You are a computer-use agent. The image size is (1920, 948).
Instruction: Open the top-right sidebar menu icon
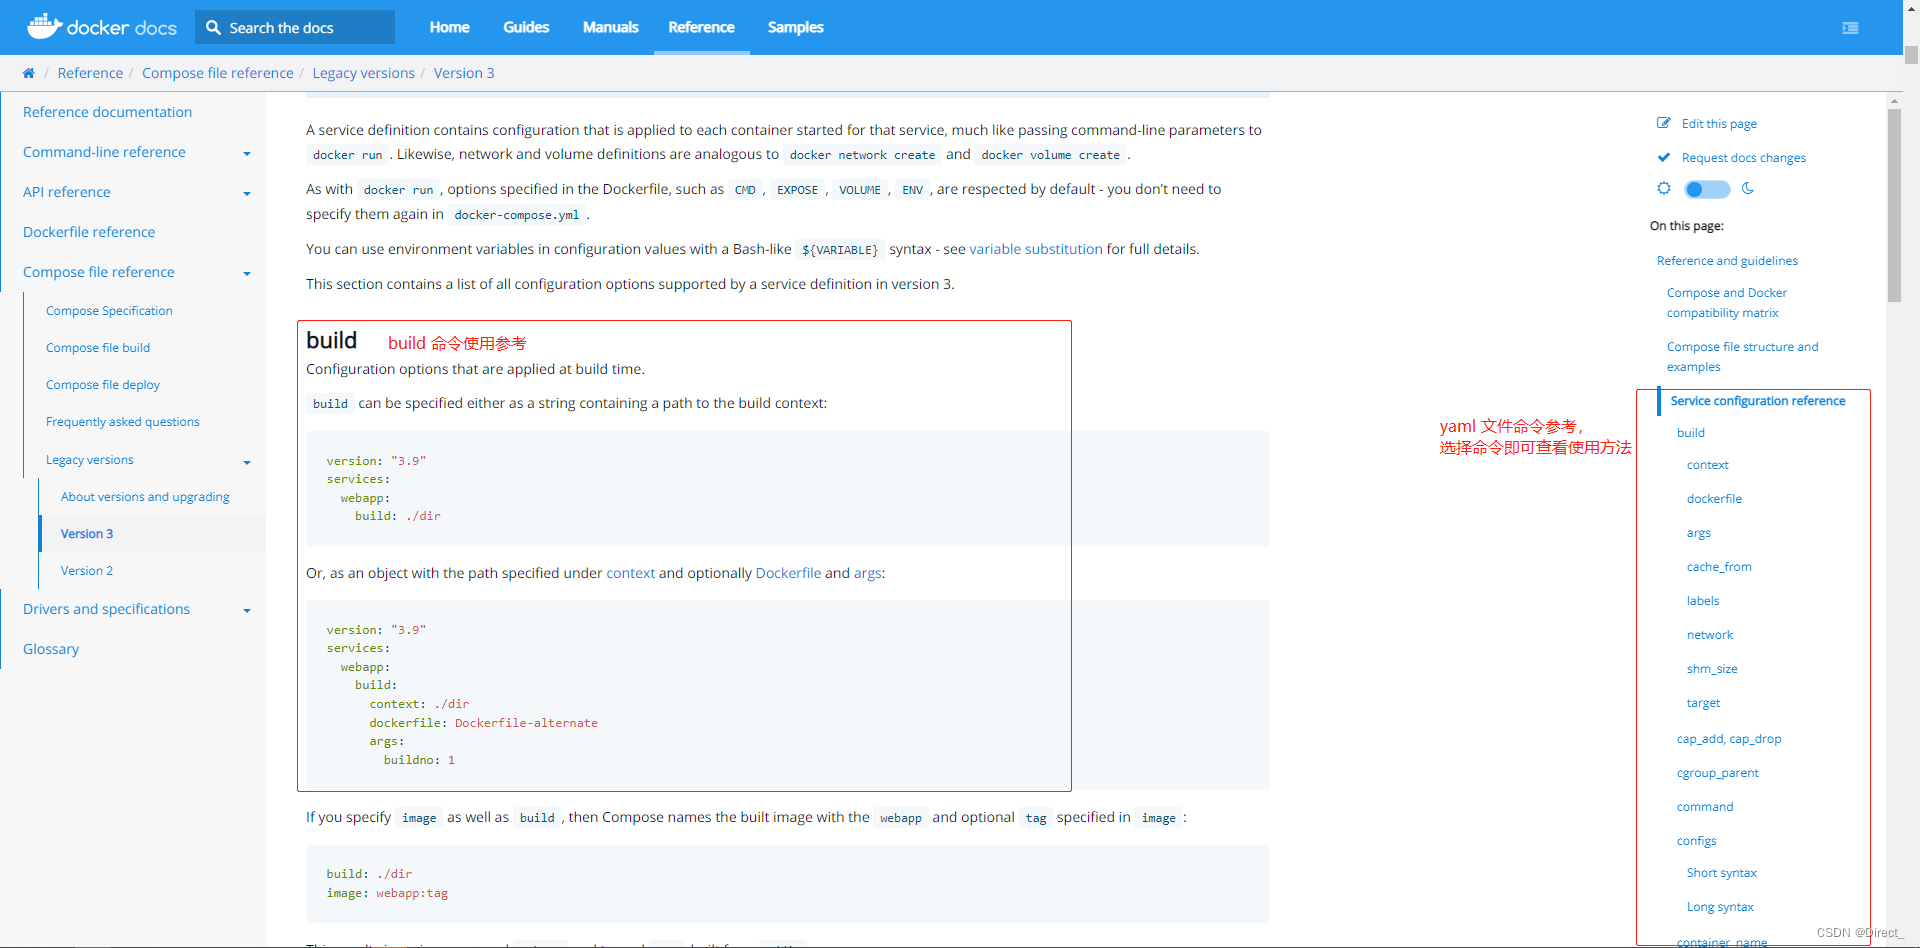[1850, 28]
